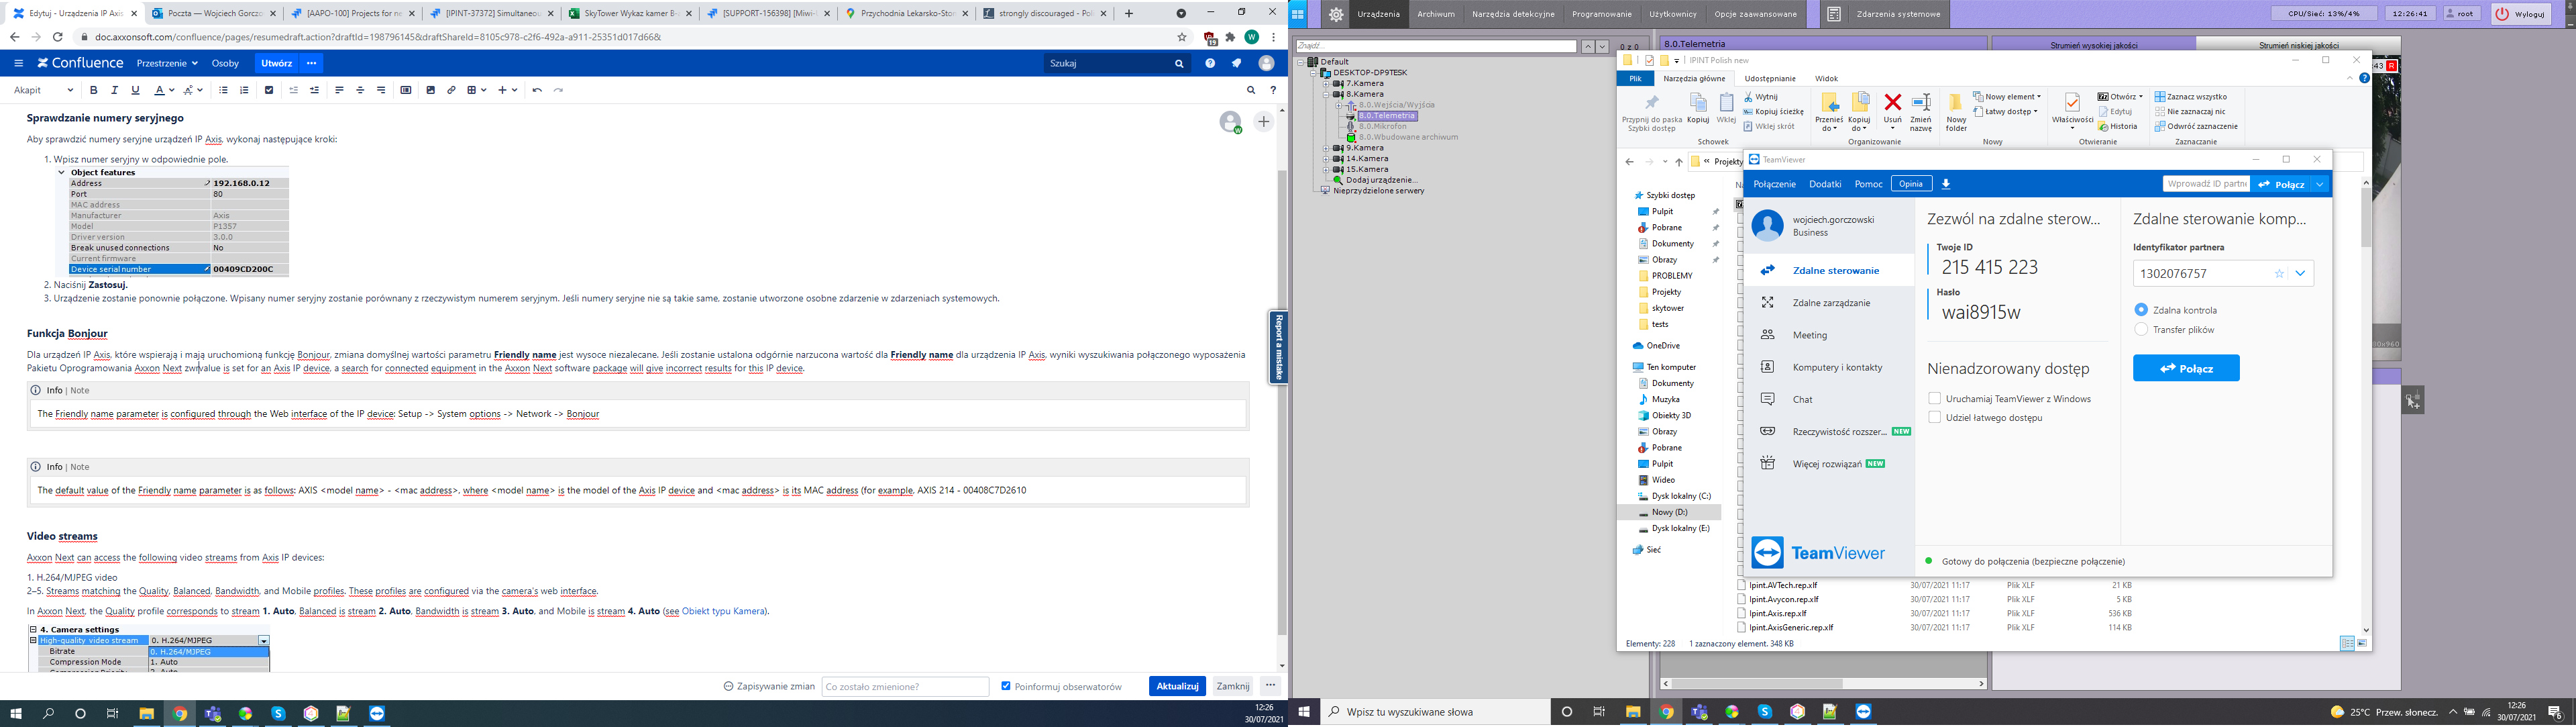Toggle bold formatting in Confluence editor
This screenshot has width=2576, height=727.
(94, 90)
